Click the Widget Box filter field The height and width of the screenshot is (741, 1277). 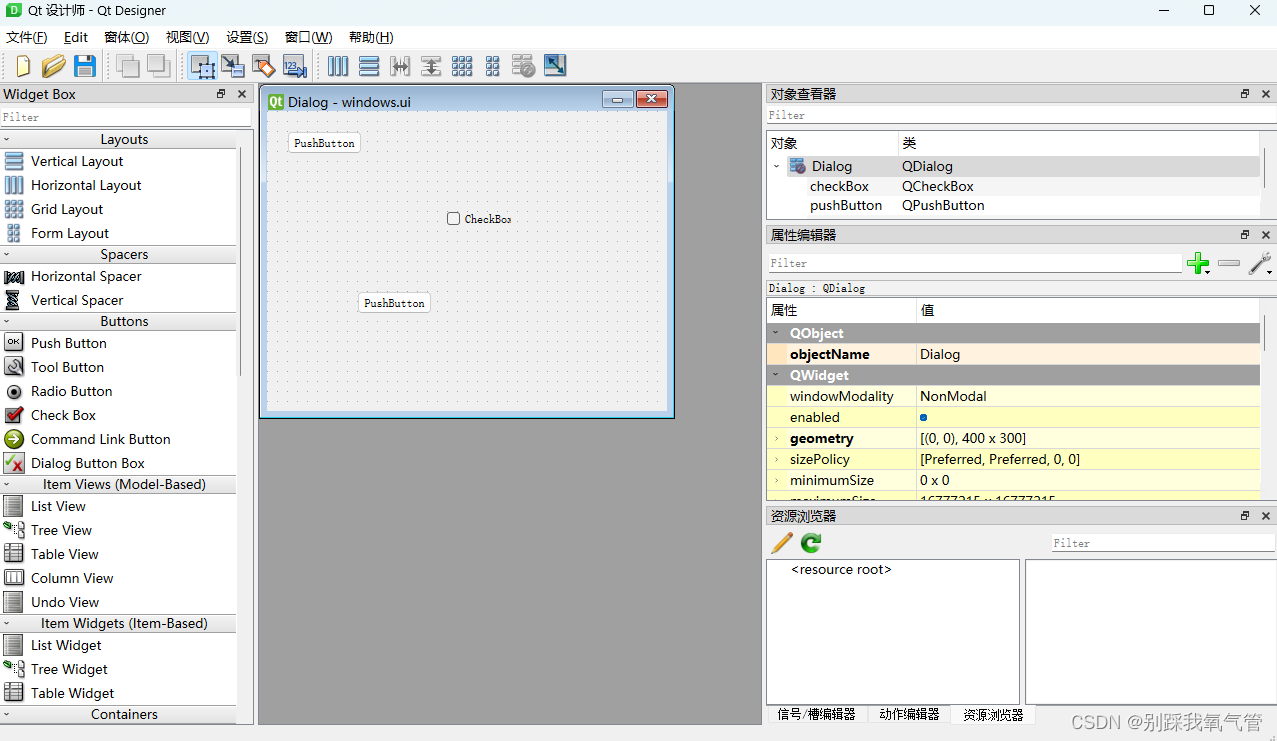coord(125,117)
